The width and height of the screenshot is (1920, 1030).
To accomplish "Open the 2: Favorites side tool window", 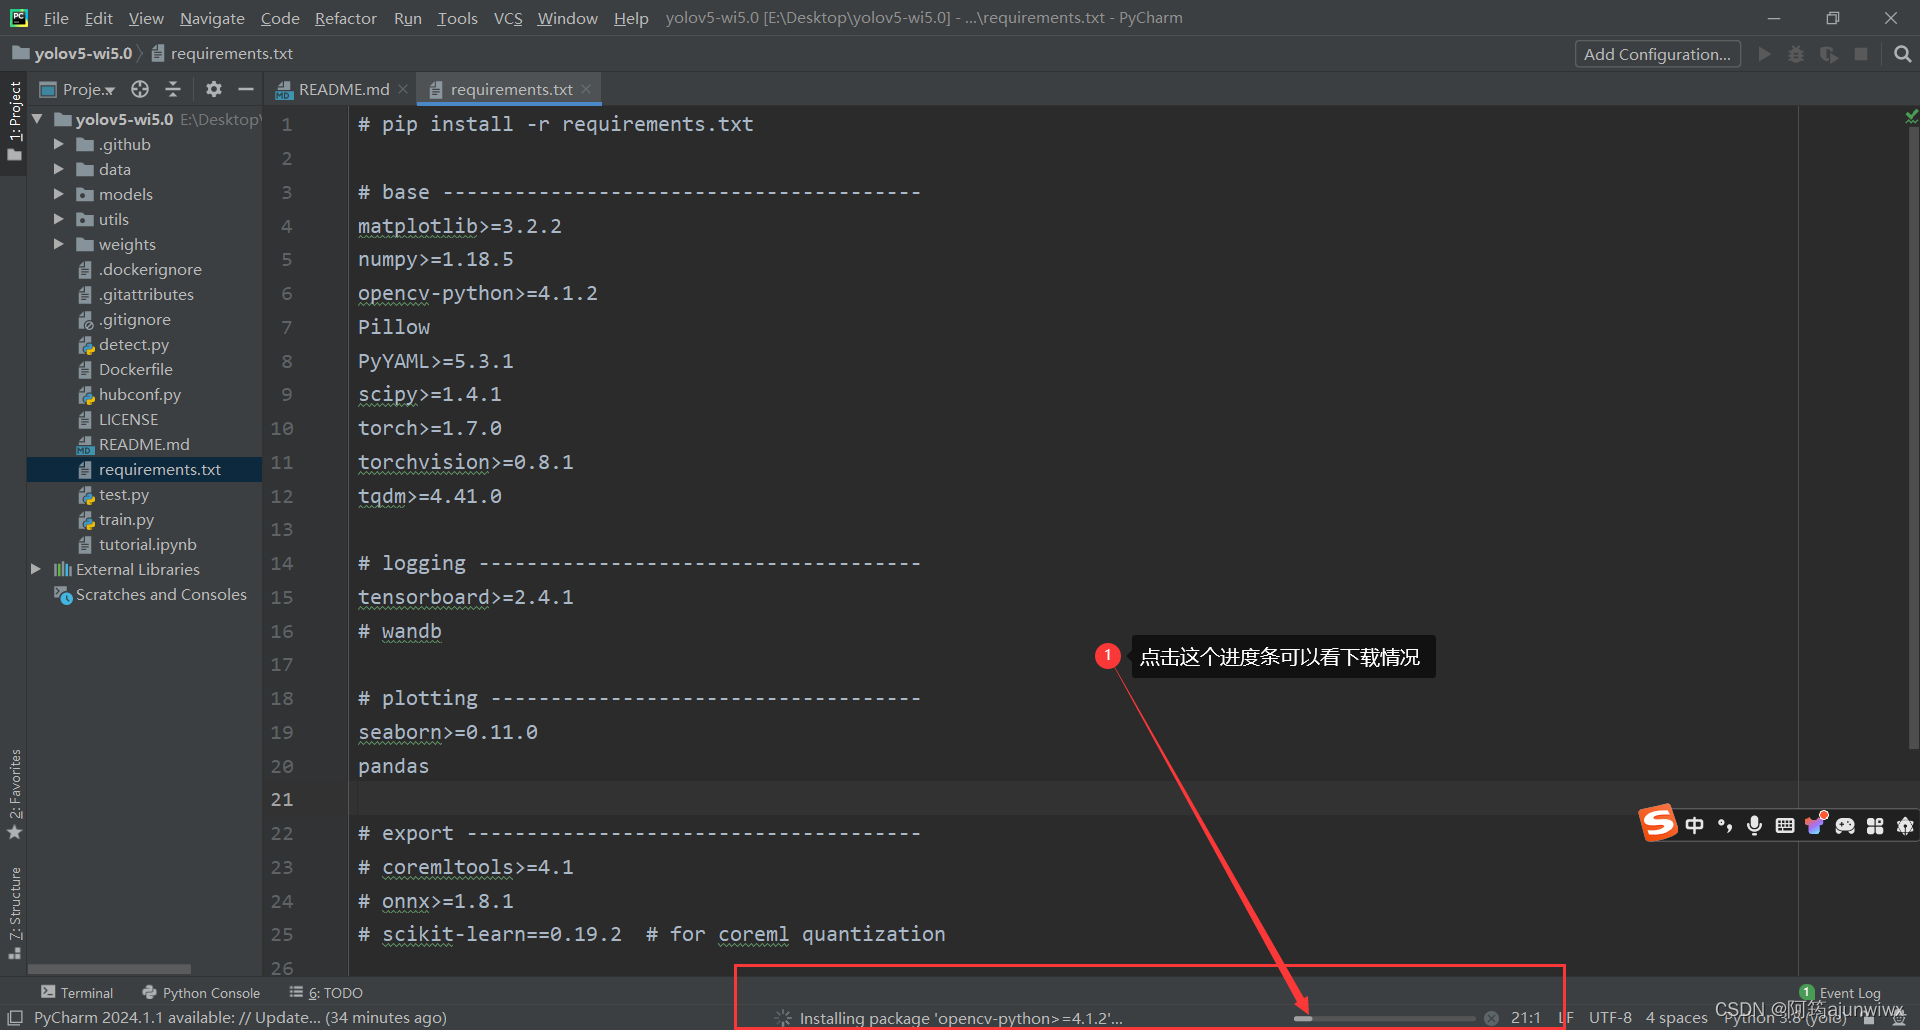I will point(14,794).
